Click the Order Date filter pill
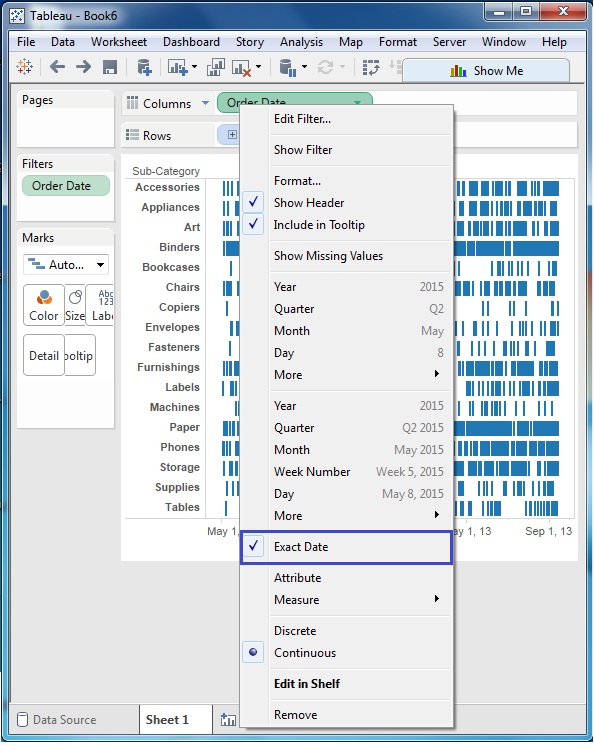594x746 pixels. coord(66,186)
